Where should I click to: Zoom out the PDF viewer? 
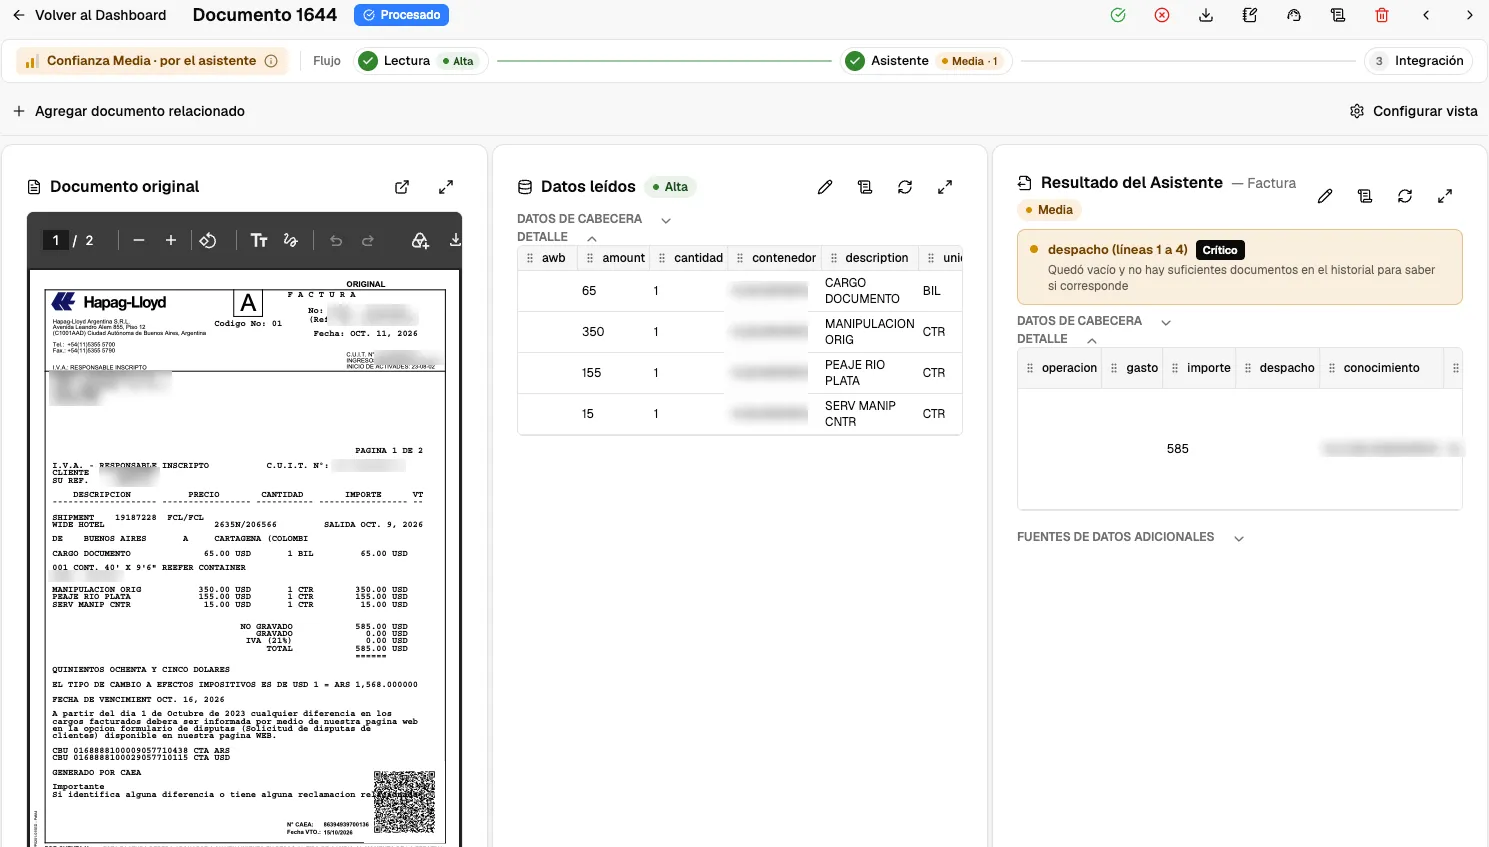(x=139, y=240)
